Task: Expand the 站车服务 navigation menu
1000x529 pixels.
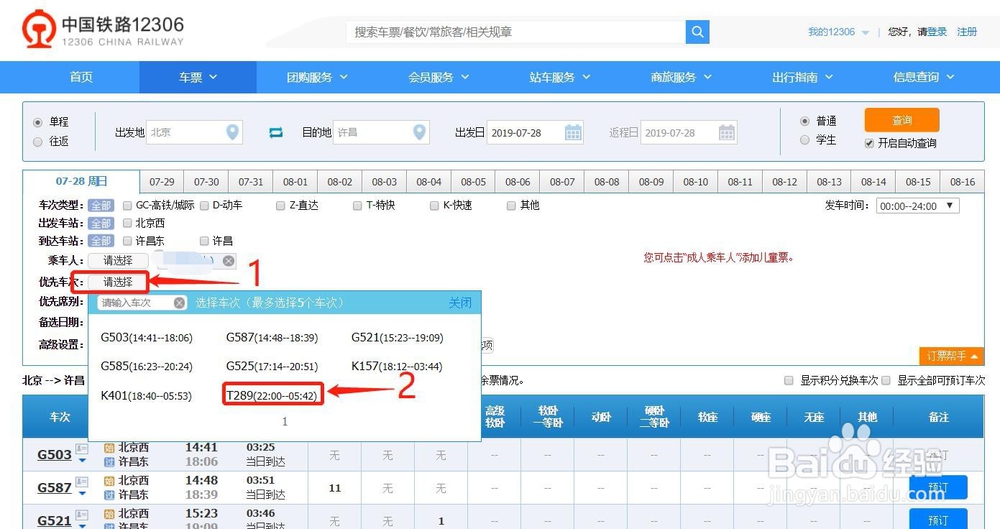Action: (560, 77)
